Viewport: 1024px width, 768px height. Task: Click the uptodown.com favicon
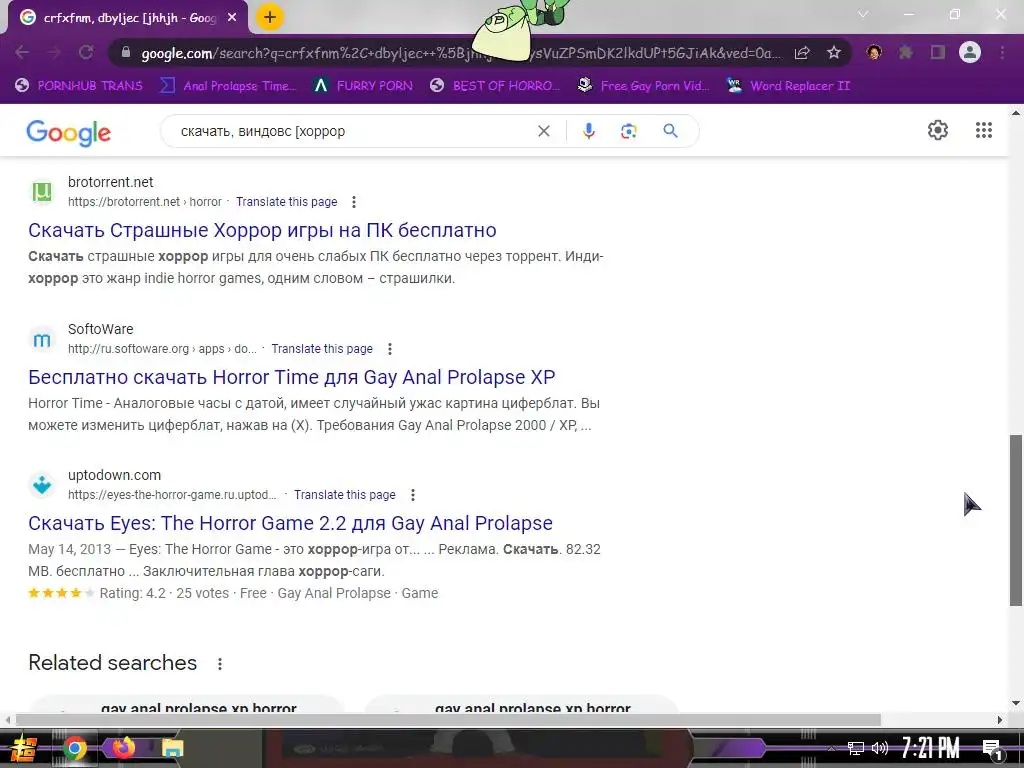tap(42, 485)
